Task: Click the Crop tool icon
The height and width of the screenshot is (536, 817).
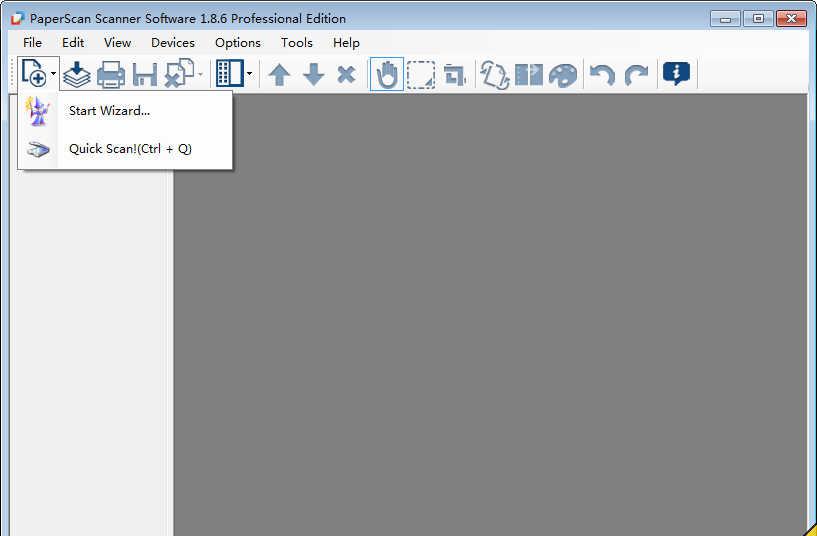Action: pyautogui.click(x=454, y=76)
